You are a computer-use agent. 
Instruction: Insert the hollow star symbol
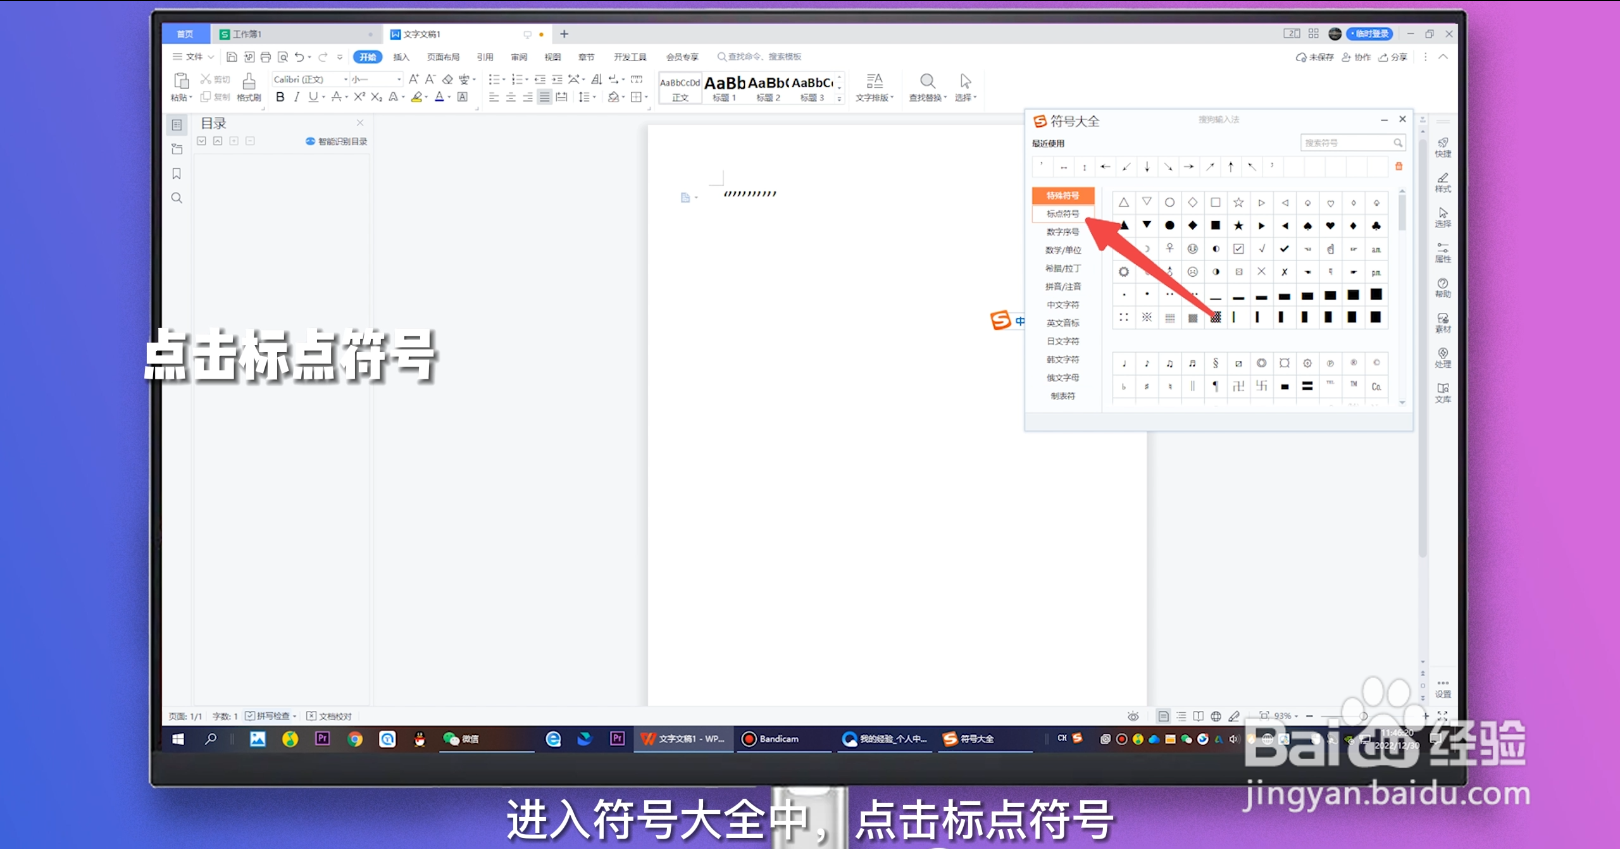[1238, 202]
